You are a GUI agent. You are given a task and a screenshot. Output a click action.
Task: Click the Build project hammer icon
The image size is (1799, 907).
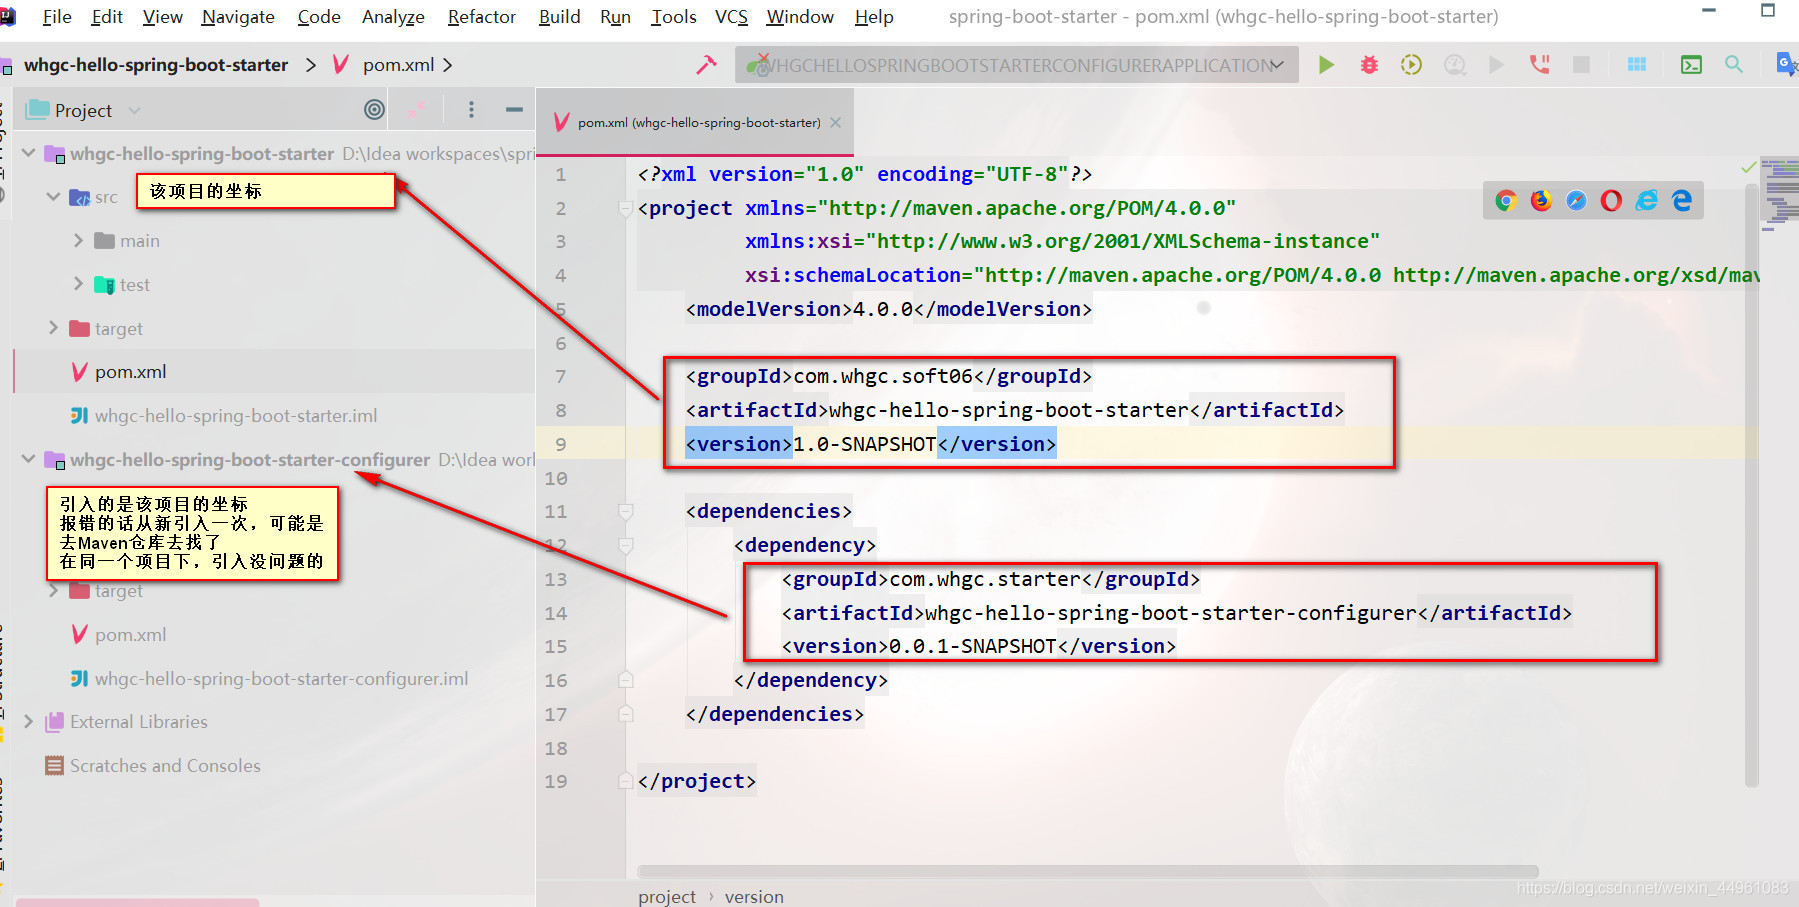coord(707,65)
